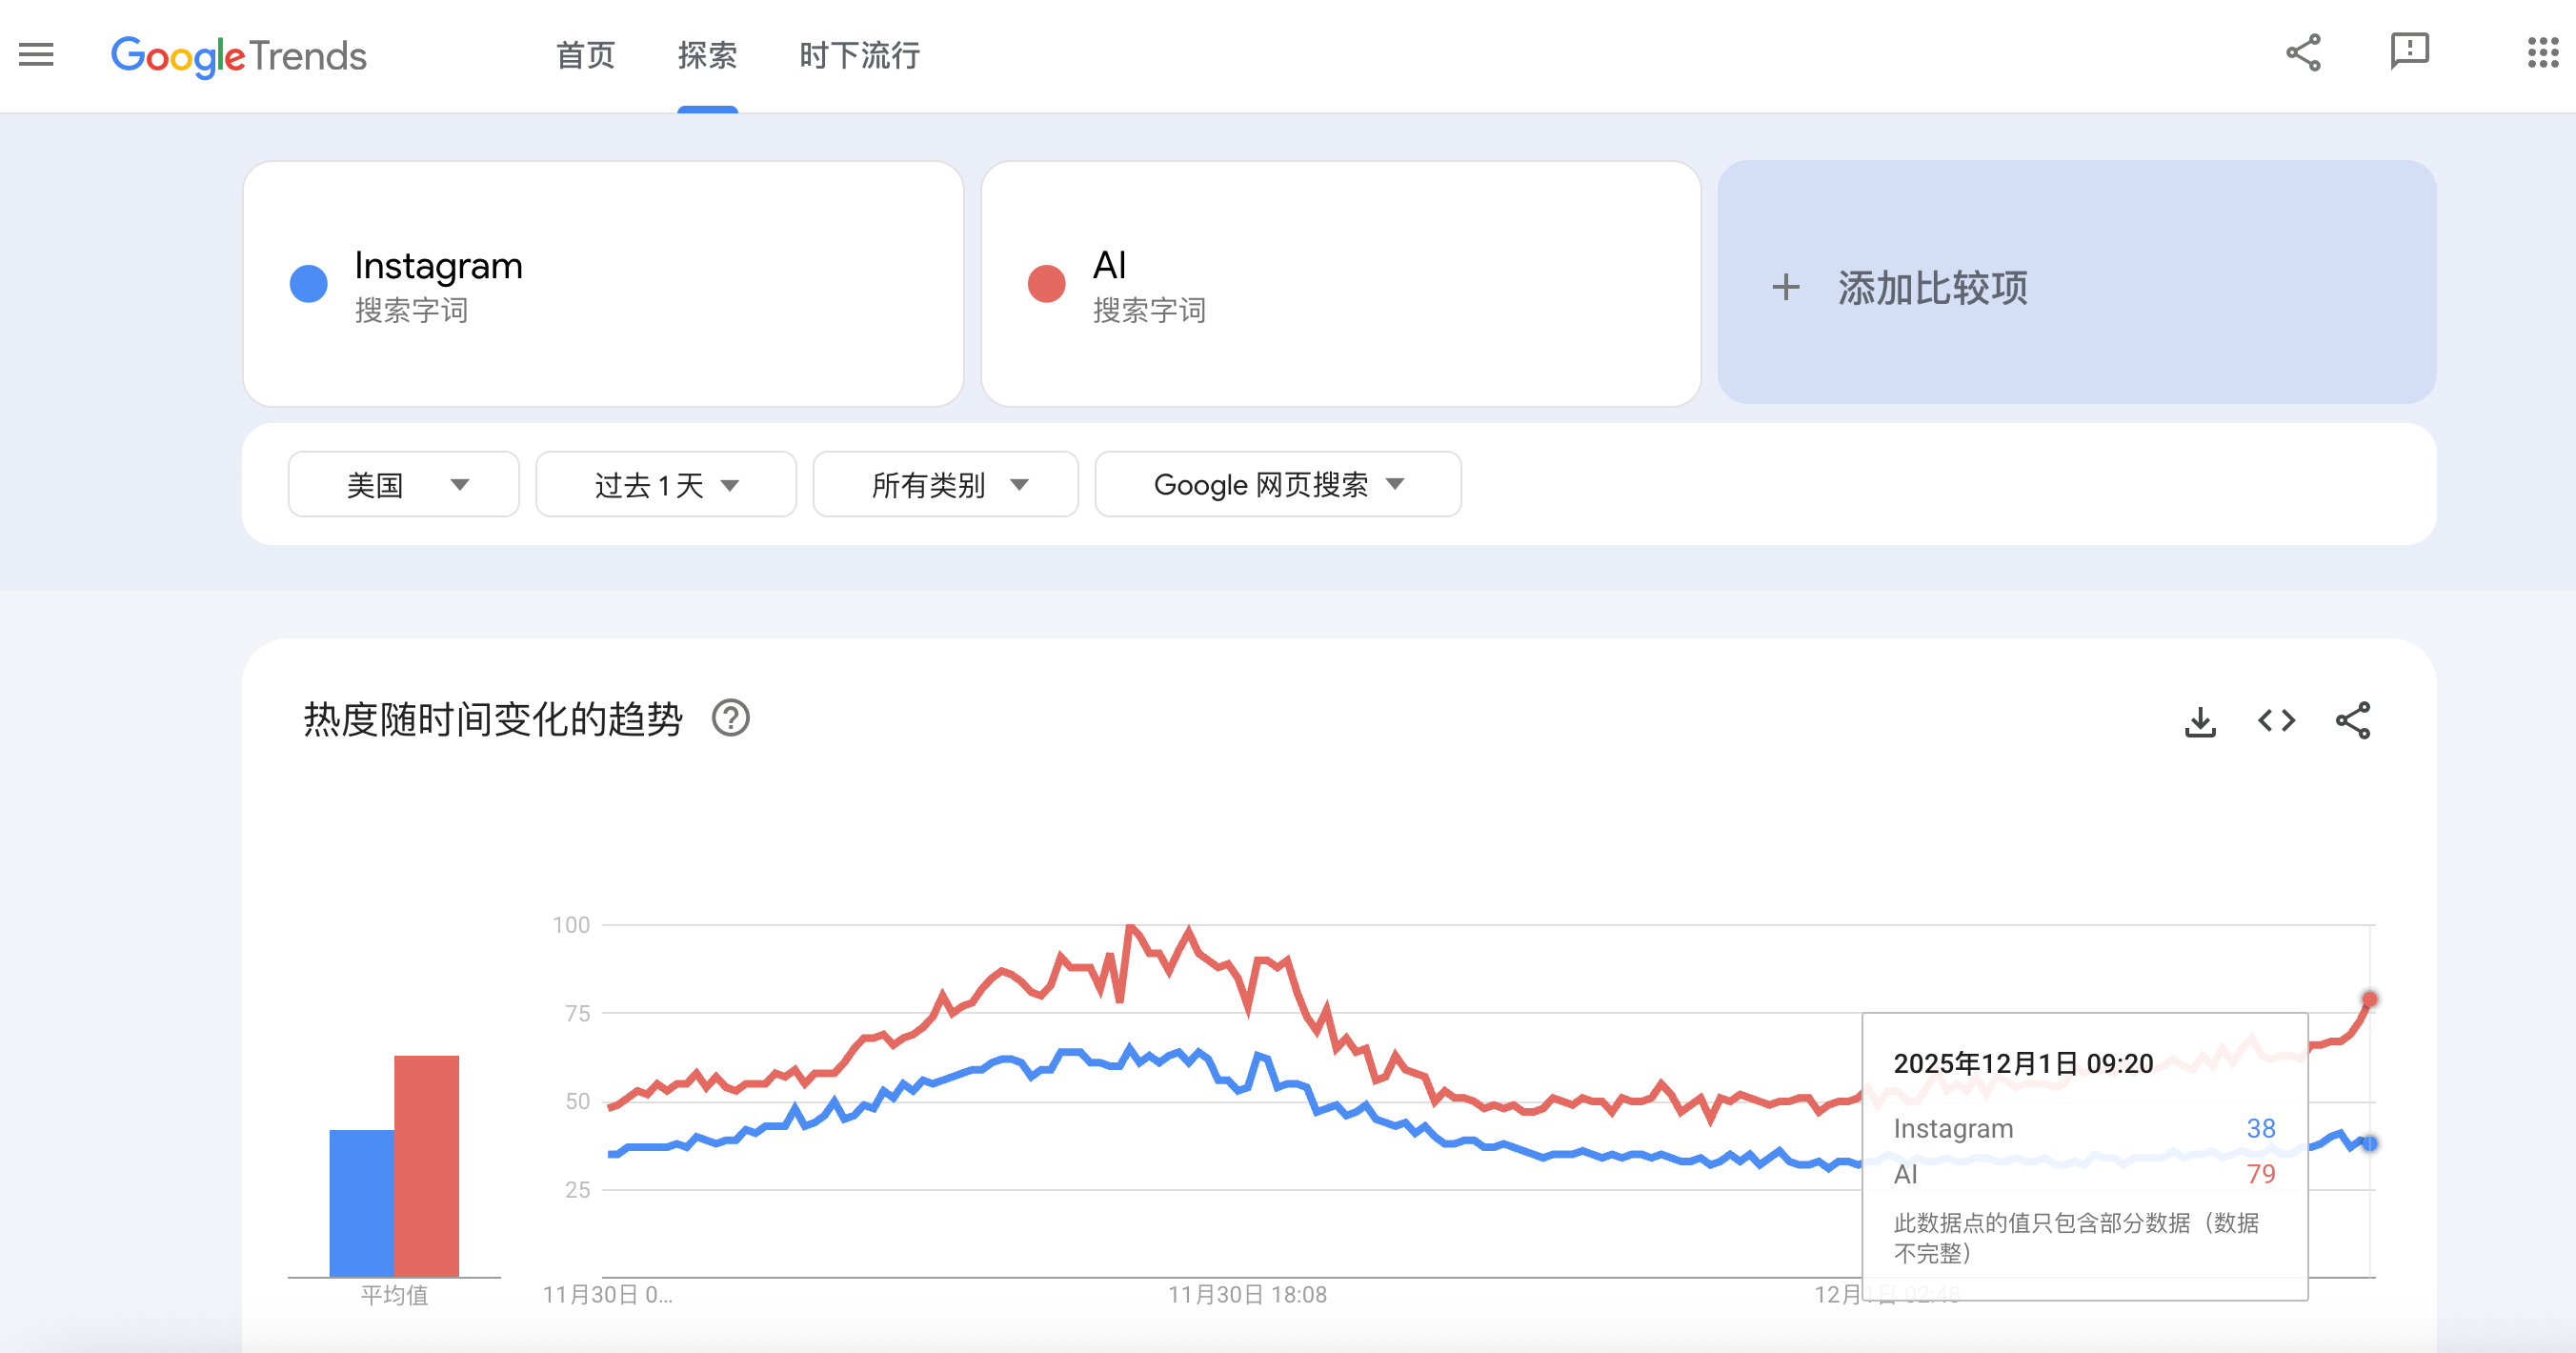2576x1353 pixels.
Task: Click the Google Trends logo
Action: pyautogui.click(x=239, y=56)
